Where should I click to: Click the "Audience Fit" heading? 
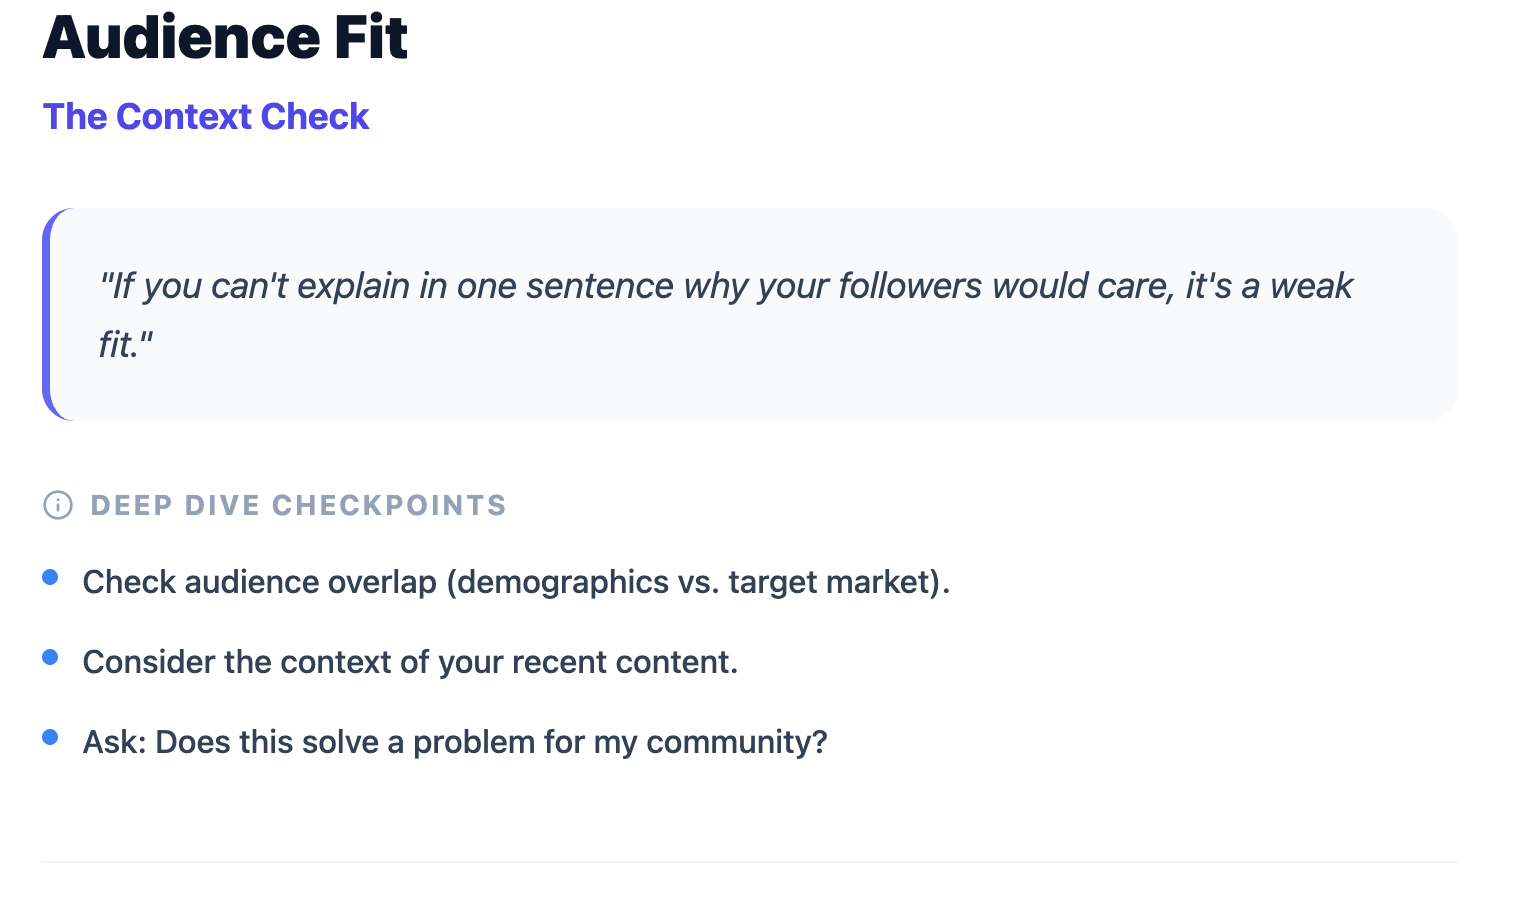[x=225, y=38]
